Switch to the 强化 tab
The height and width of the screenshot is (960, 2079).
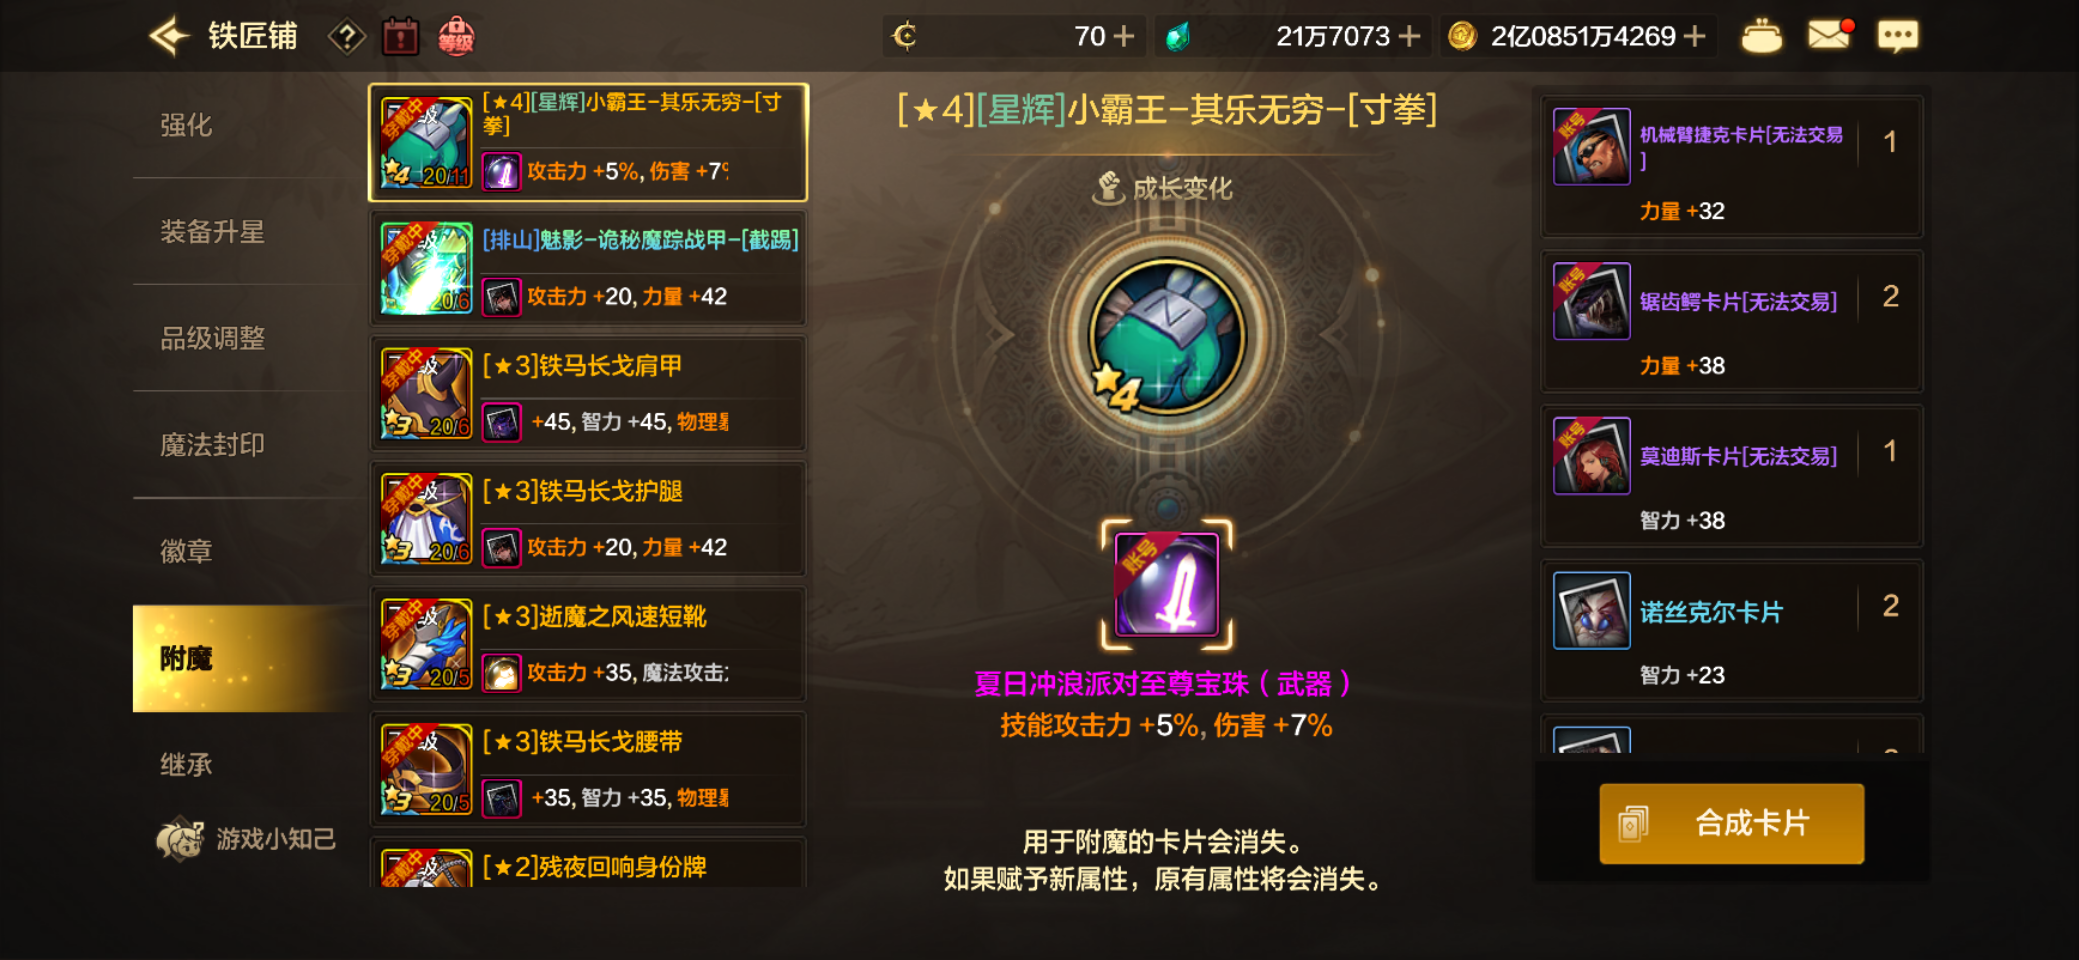pos(186,125)
